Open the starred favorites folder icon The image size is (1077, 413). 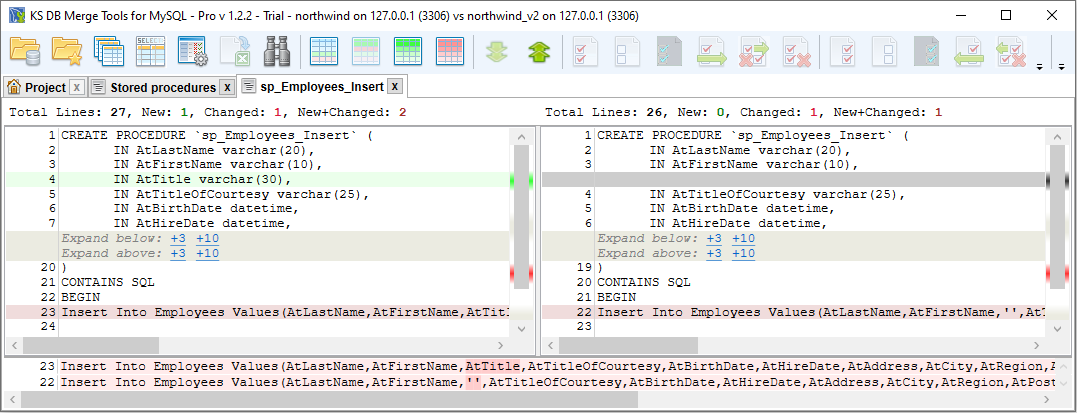(x=67, y=52)
